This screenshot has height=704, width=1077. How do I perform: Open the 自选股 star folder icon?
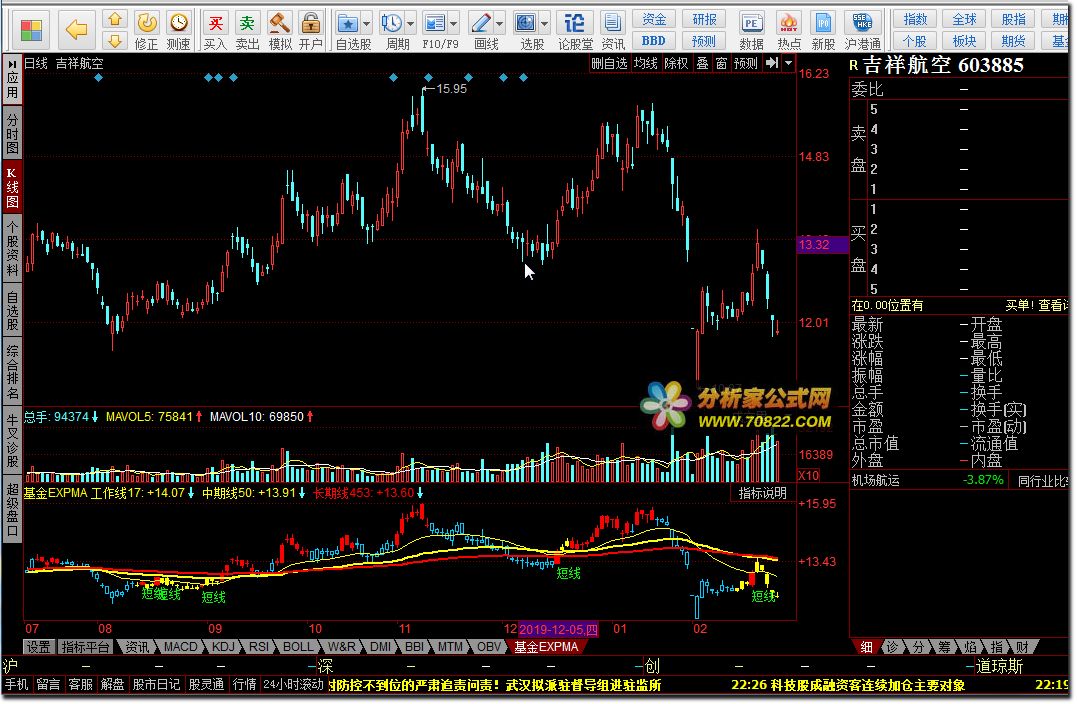348,23
